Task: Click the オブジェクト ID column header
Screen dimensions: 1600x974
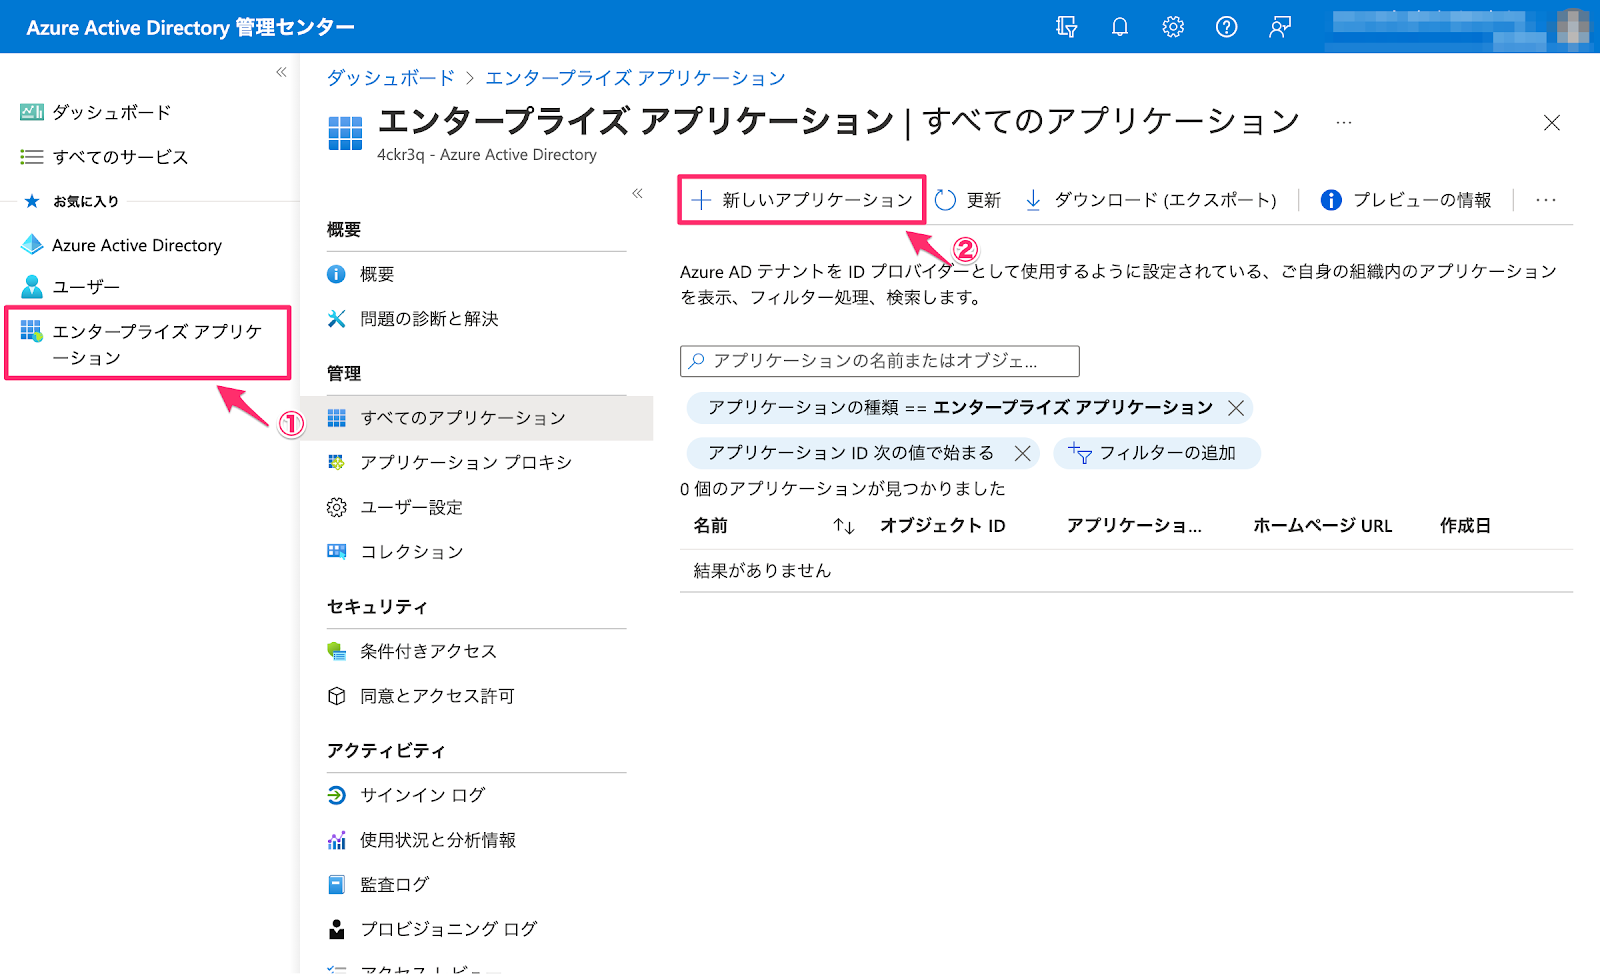Action: pyautogui.click(x=942, y=526)
